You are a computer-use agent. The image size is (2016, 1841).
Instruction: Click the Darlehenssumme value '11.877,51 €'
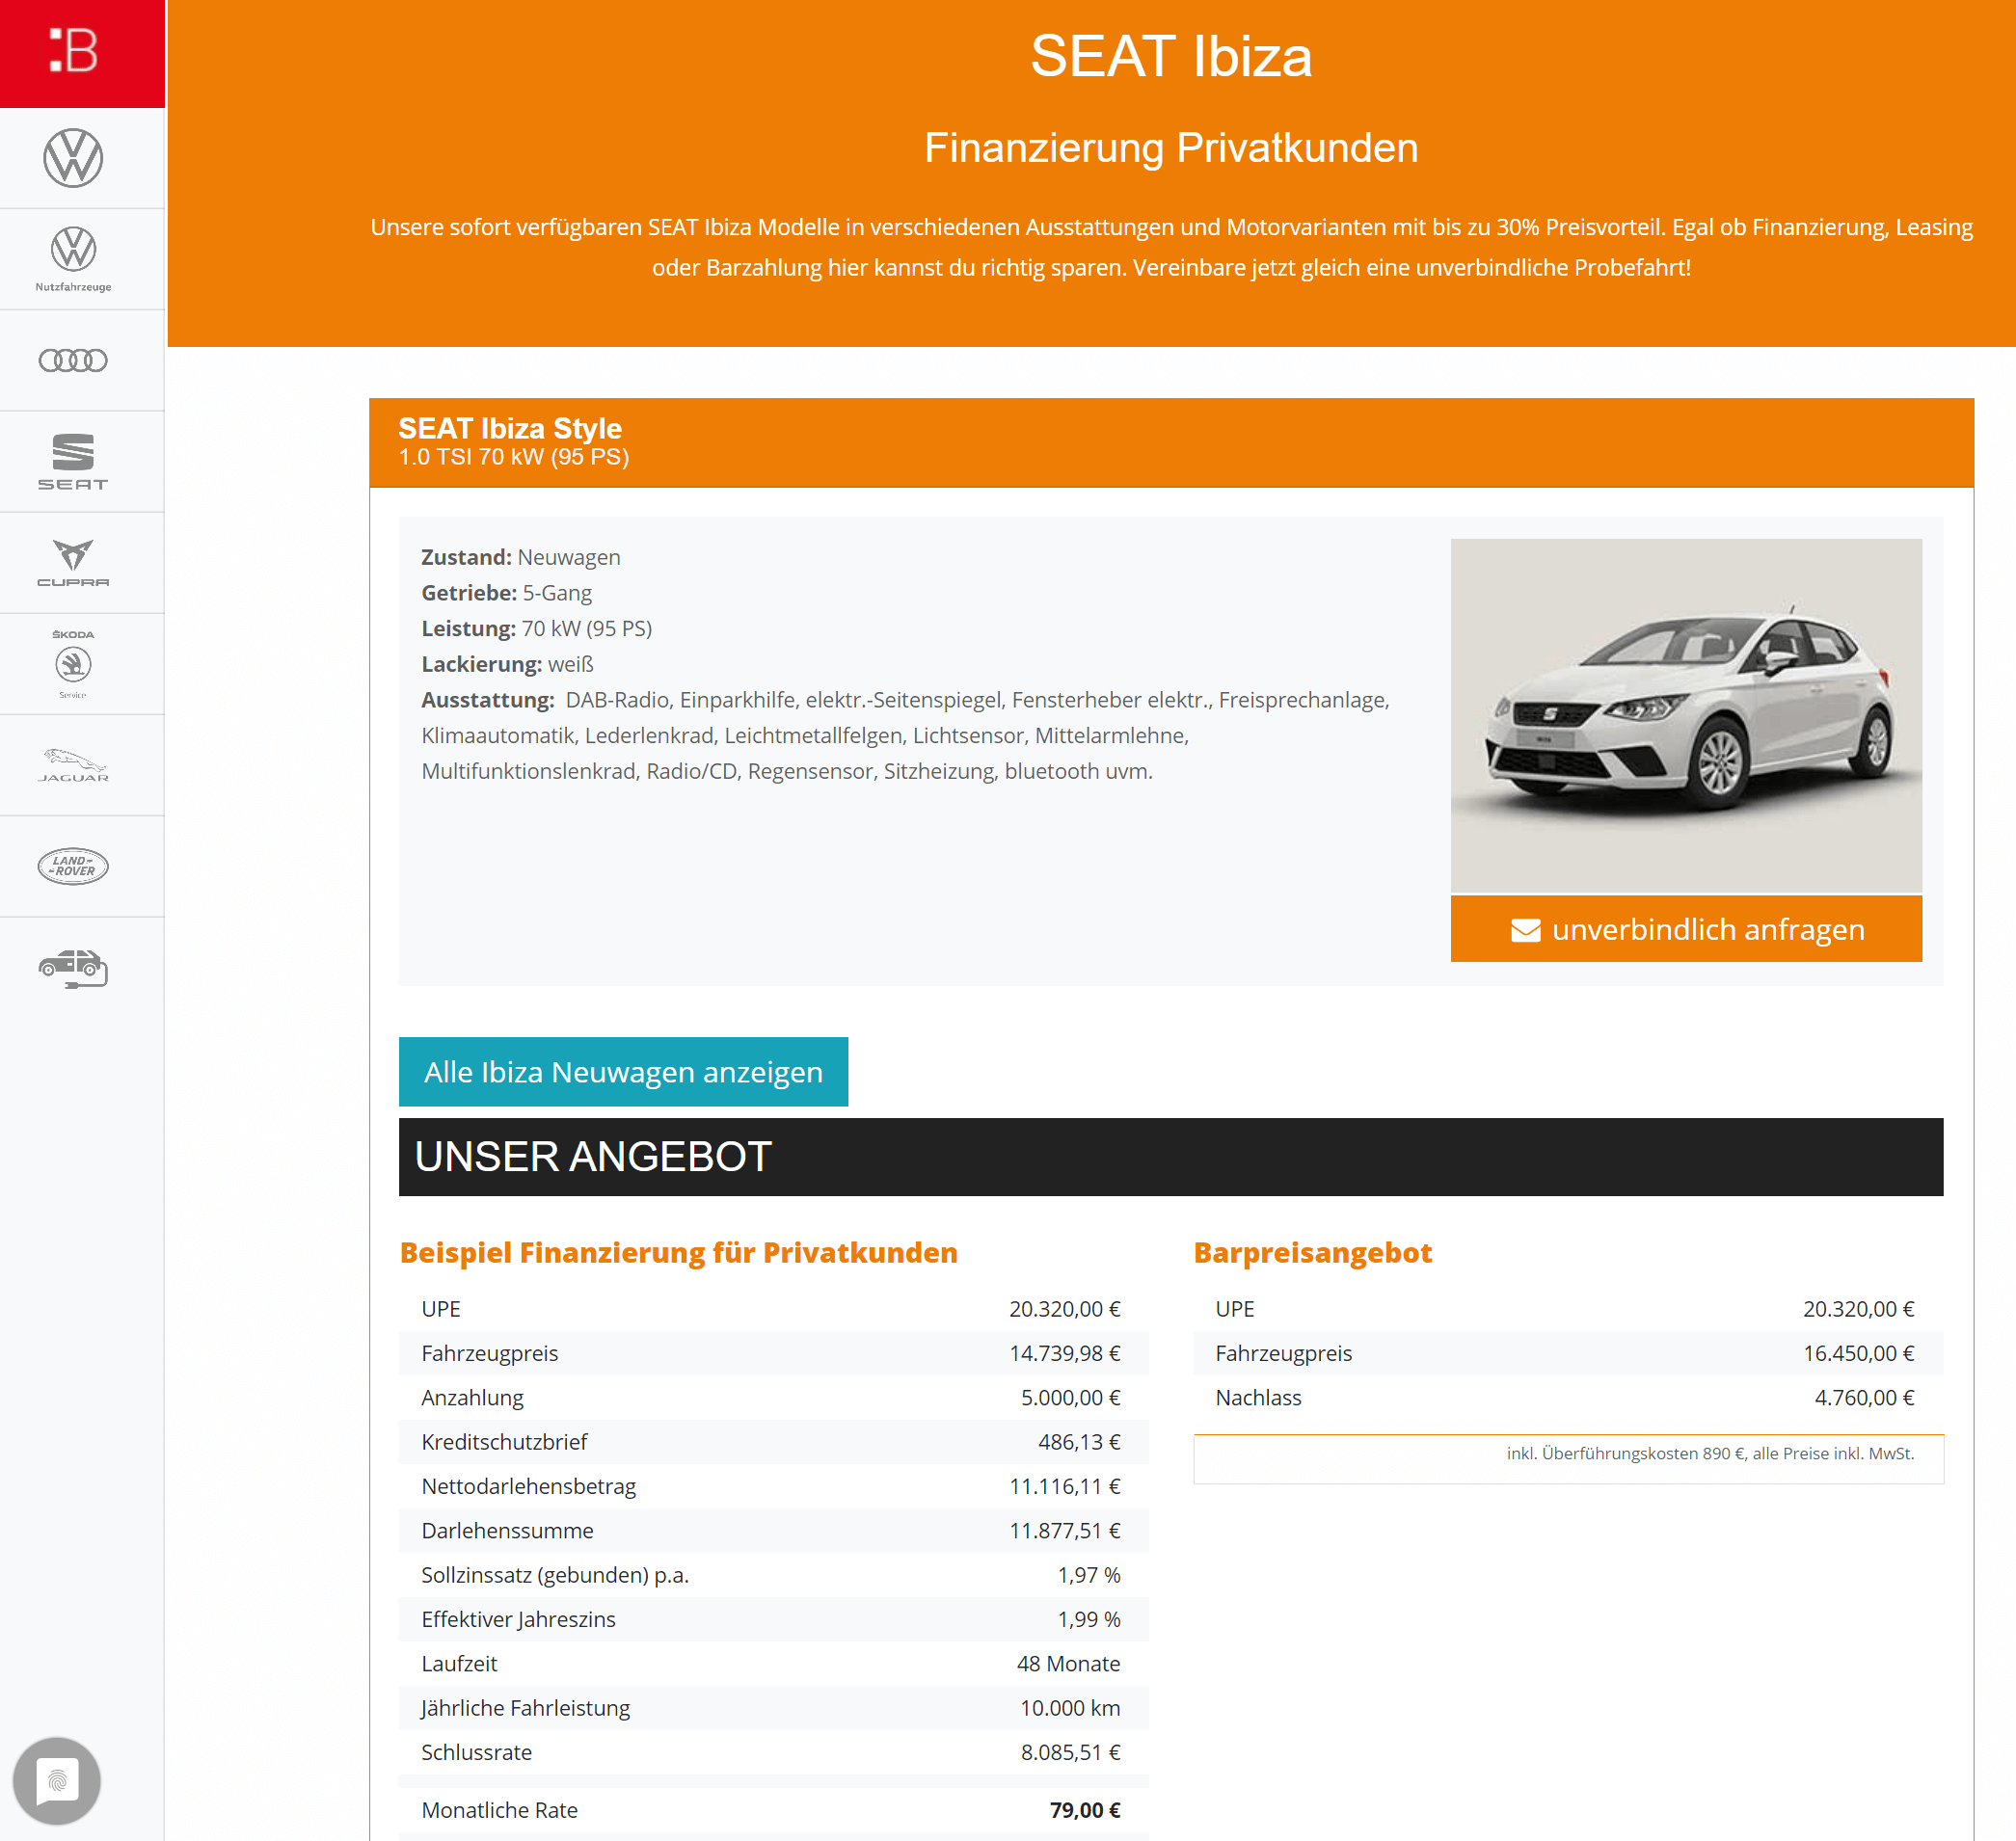tap(1065, 1531)
